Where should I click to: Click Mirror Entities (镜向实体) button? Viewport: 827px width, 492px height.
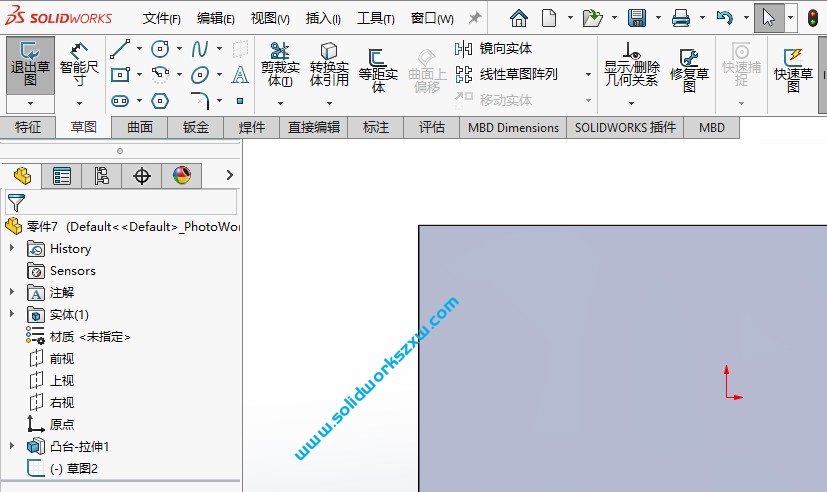[495, 49]
